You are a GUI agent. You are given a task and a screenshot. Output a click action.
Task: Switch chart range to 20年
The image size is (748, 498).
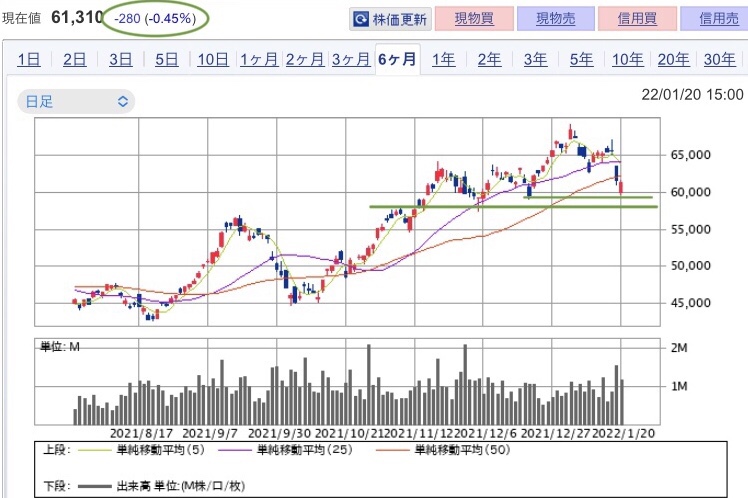[x=673, y=60]
